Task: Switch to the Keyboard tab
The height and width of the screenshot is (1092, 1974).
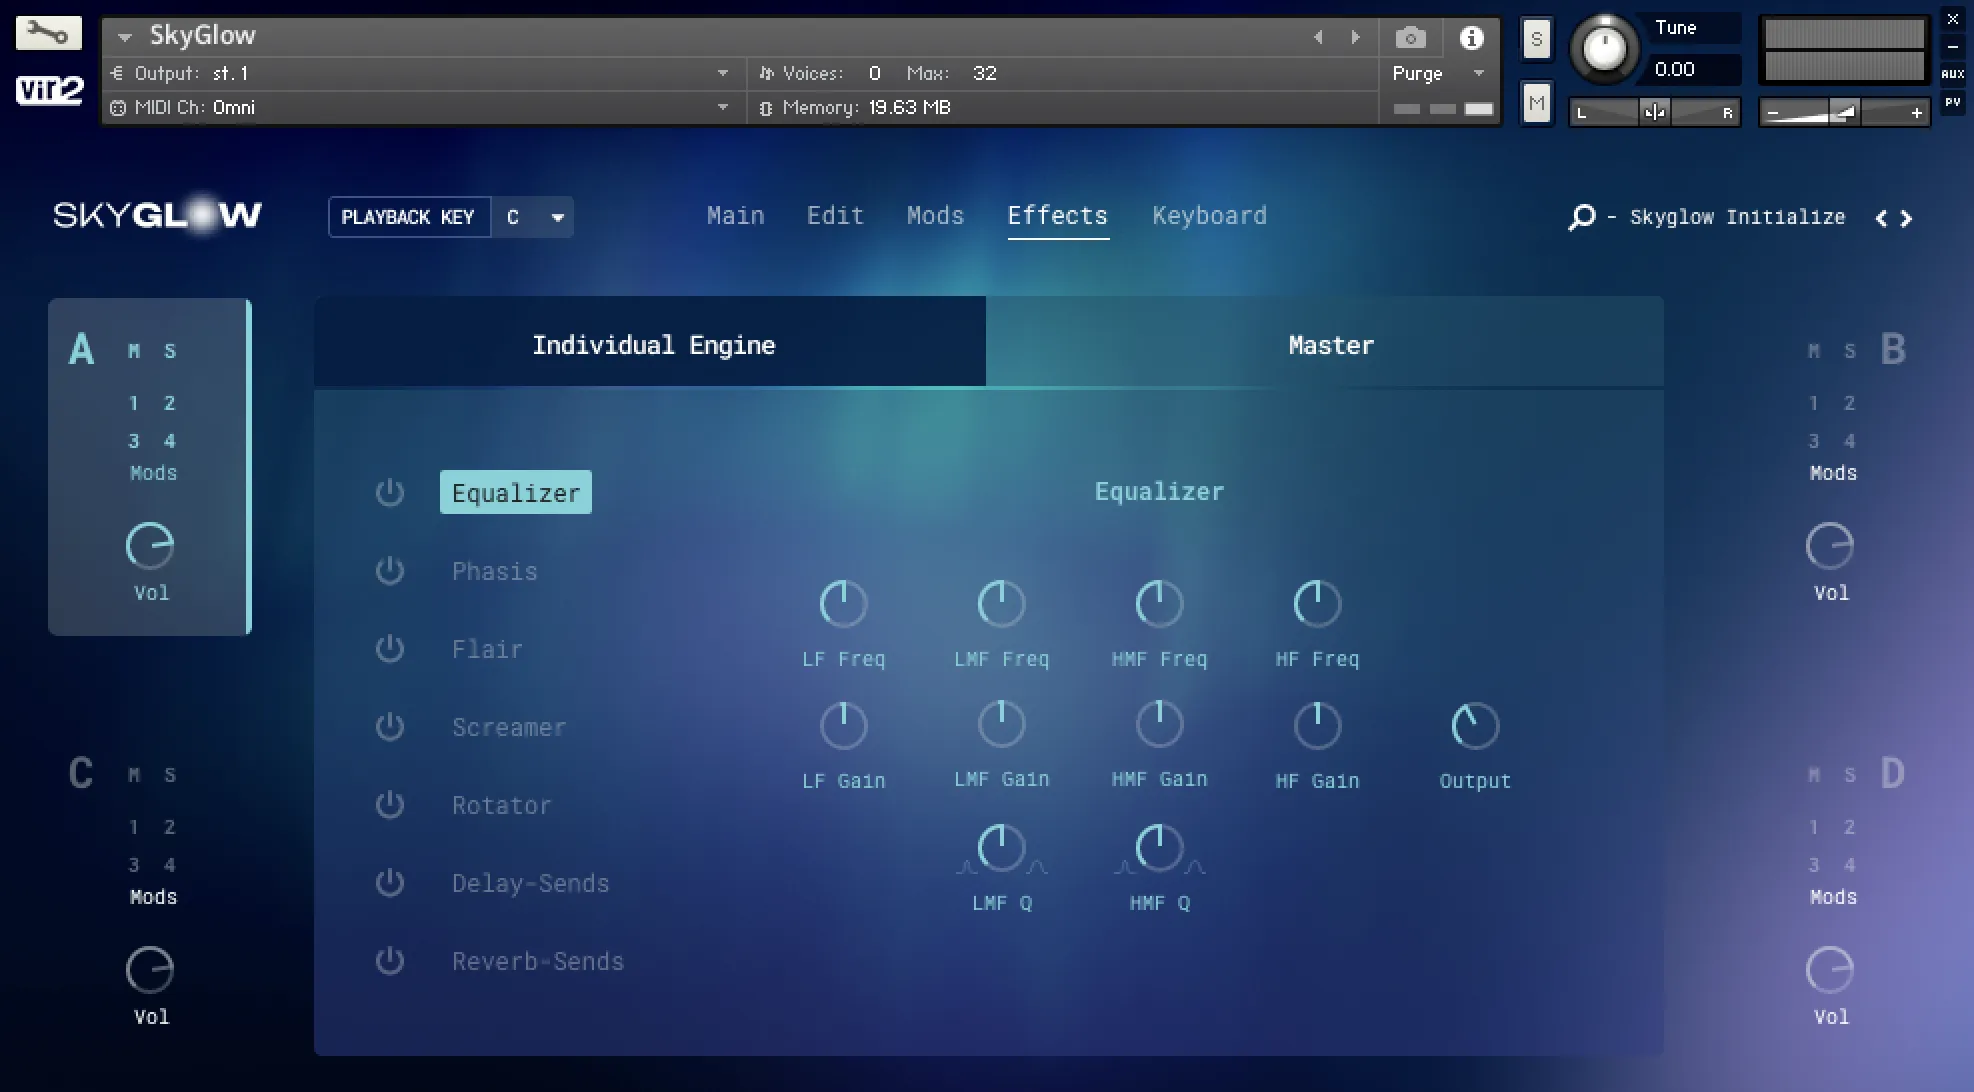Action: [1209, 216]
